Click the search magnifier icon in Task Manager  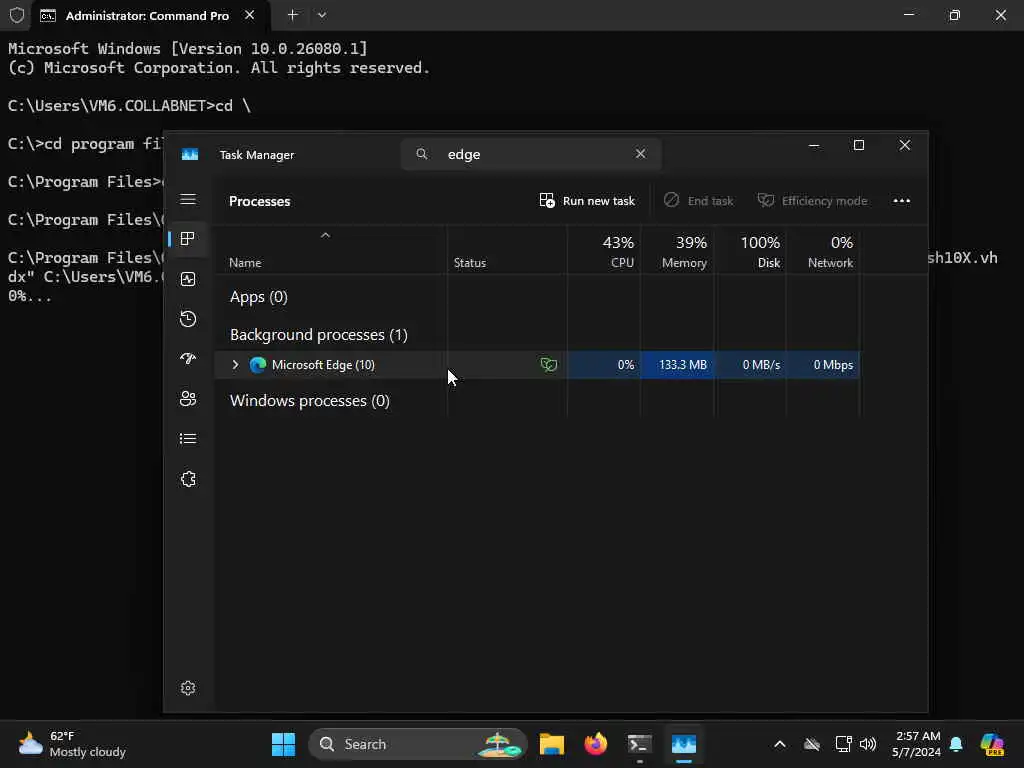coord(422,154)
